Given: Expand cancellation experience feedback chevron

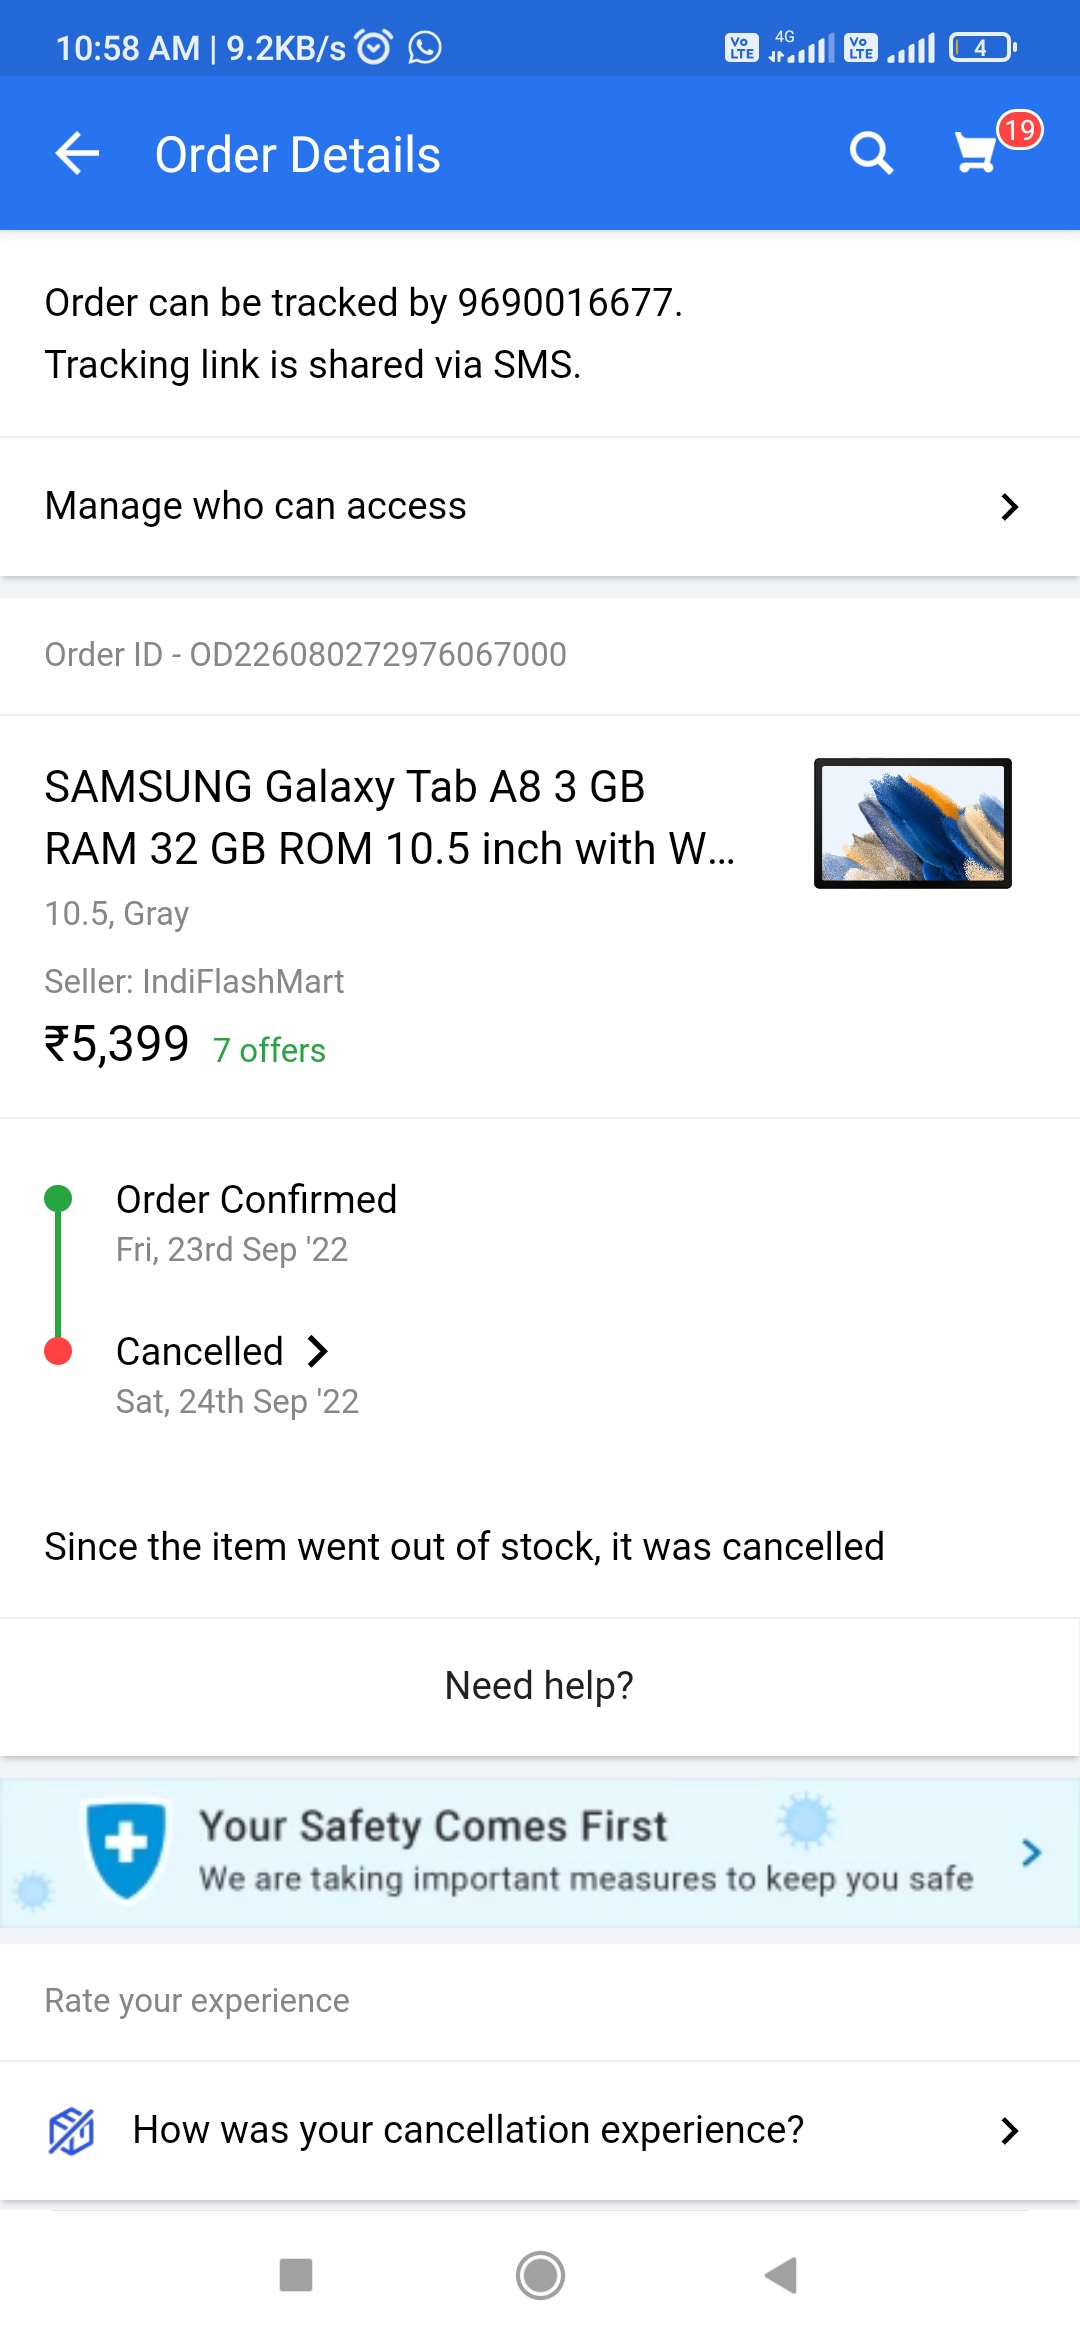Looking at the screenshot, I should pyautogui.click(x=1009, y=2131).
